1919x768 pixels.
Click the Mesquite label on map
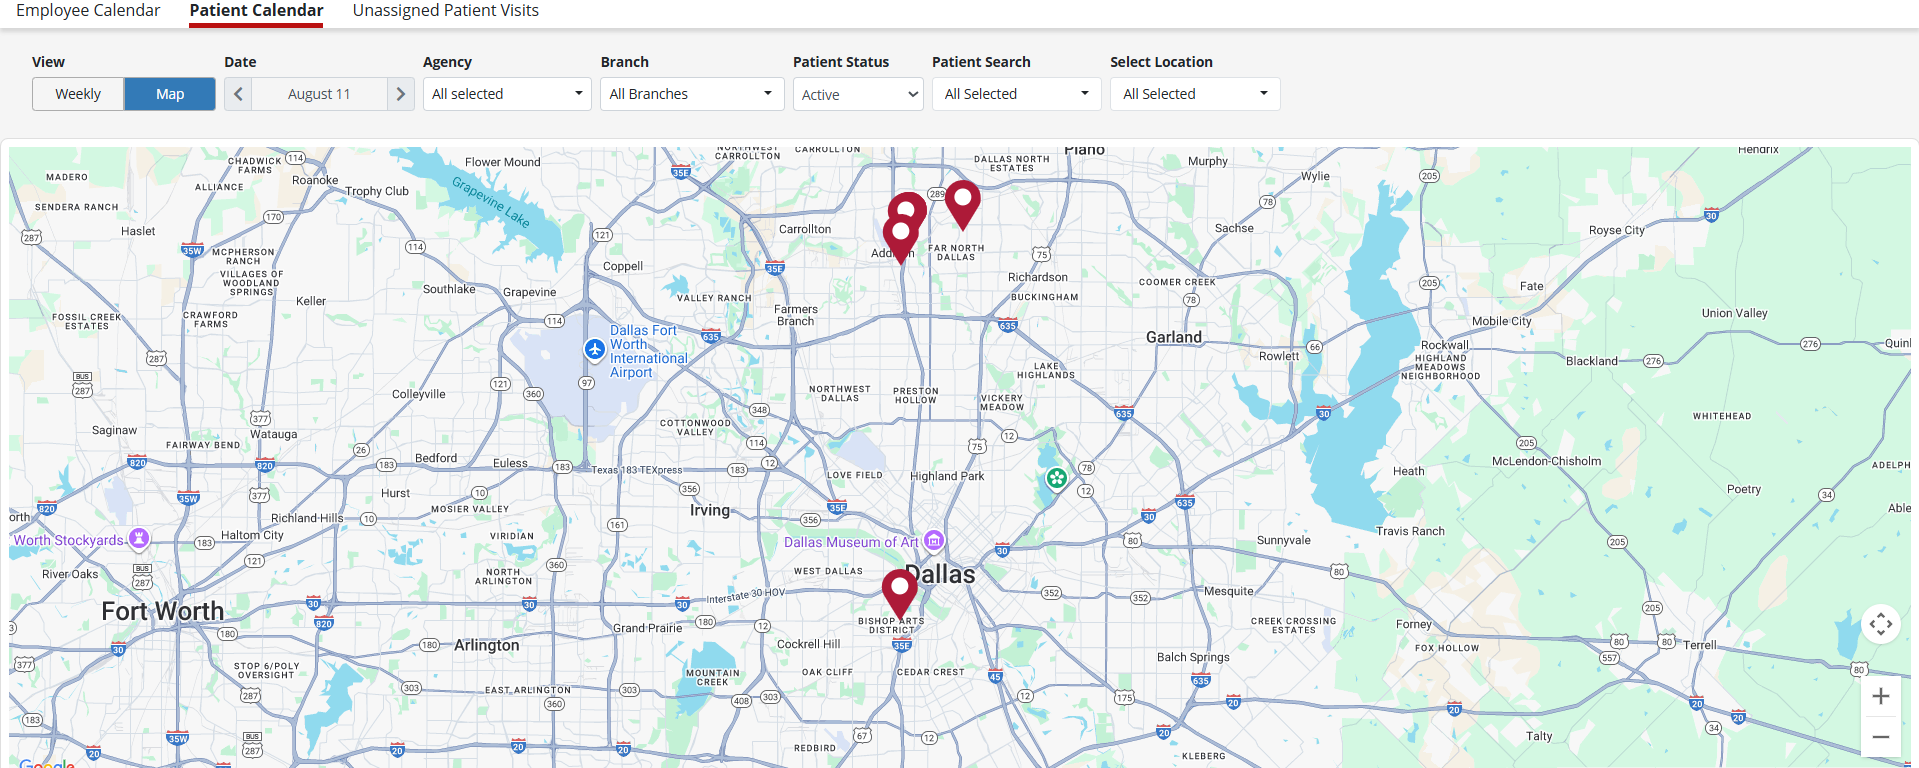tap(1229, 591)
